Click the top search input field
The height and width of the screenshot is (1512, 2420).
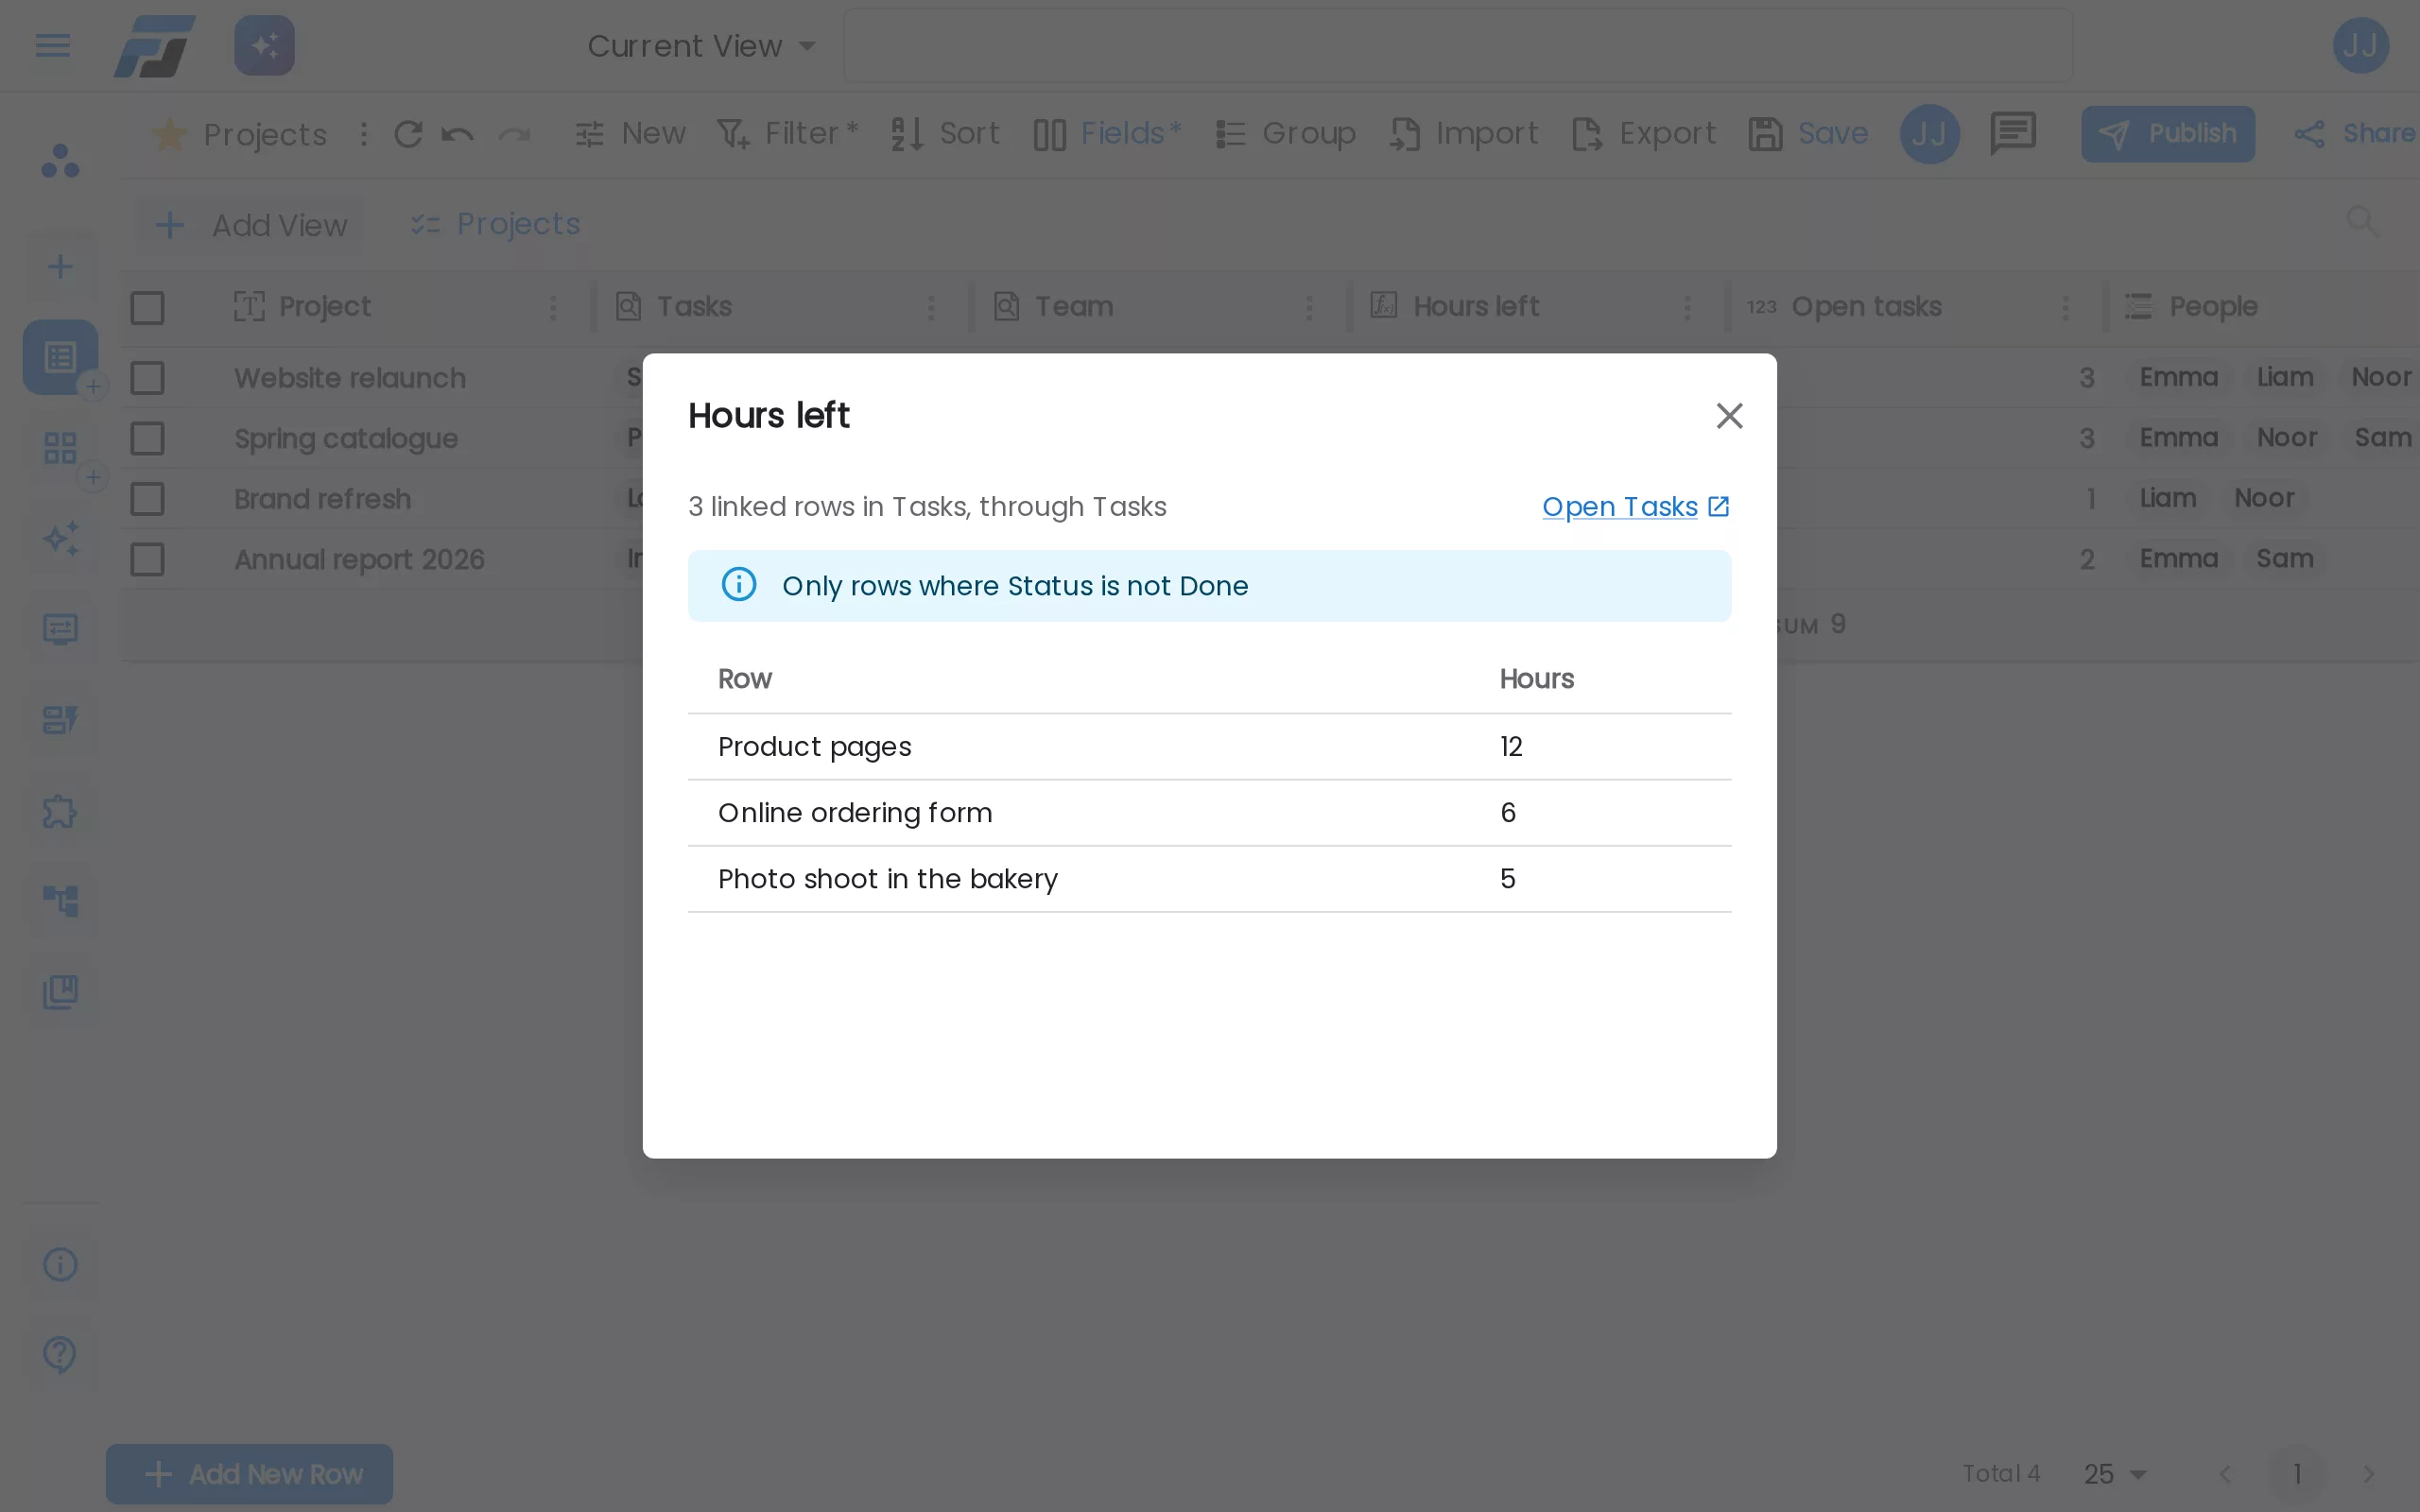point(1458,46)
